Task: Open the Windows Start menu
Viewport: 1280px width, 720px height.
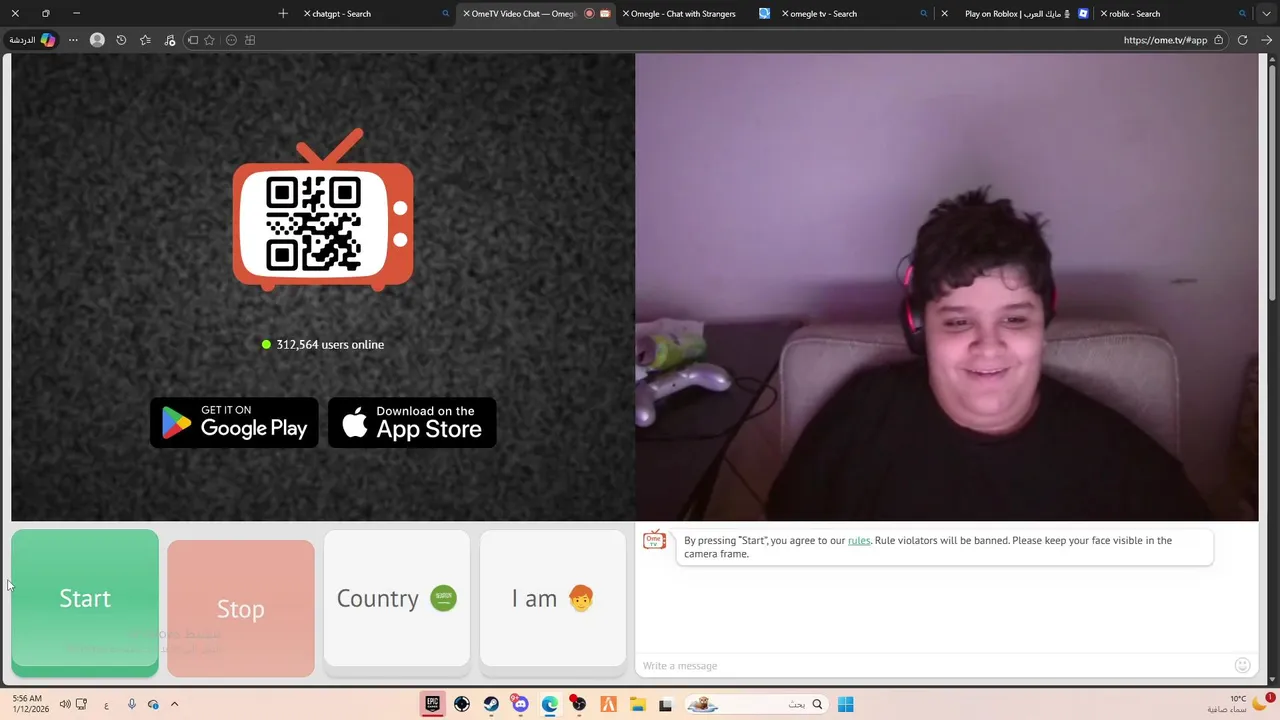Action: [x=845, y=704]
